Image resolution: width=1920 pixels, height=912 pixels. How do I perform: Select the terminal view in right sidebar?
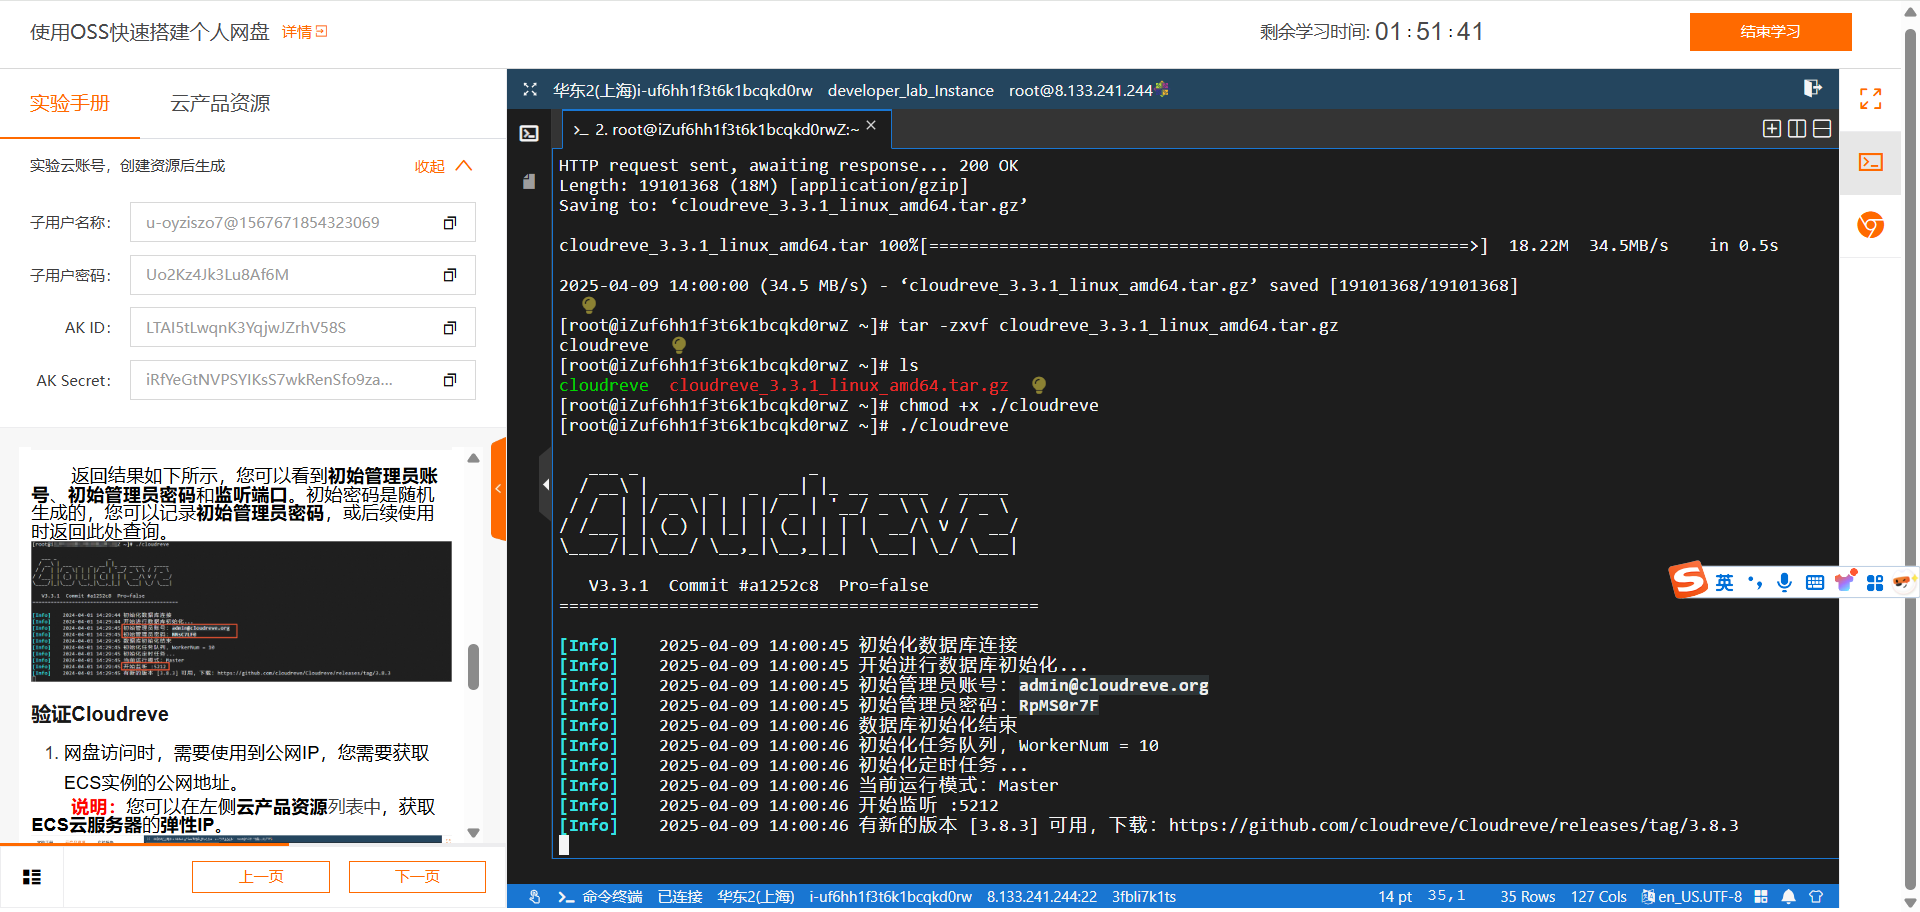[1871, 162]
